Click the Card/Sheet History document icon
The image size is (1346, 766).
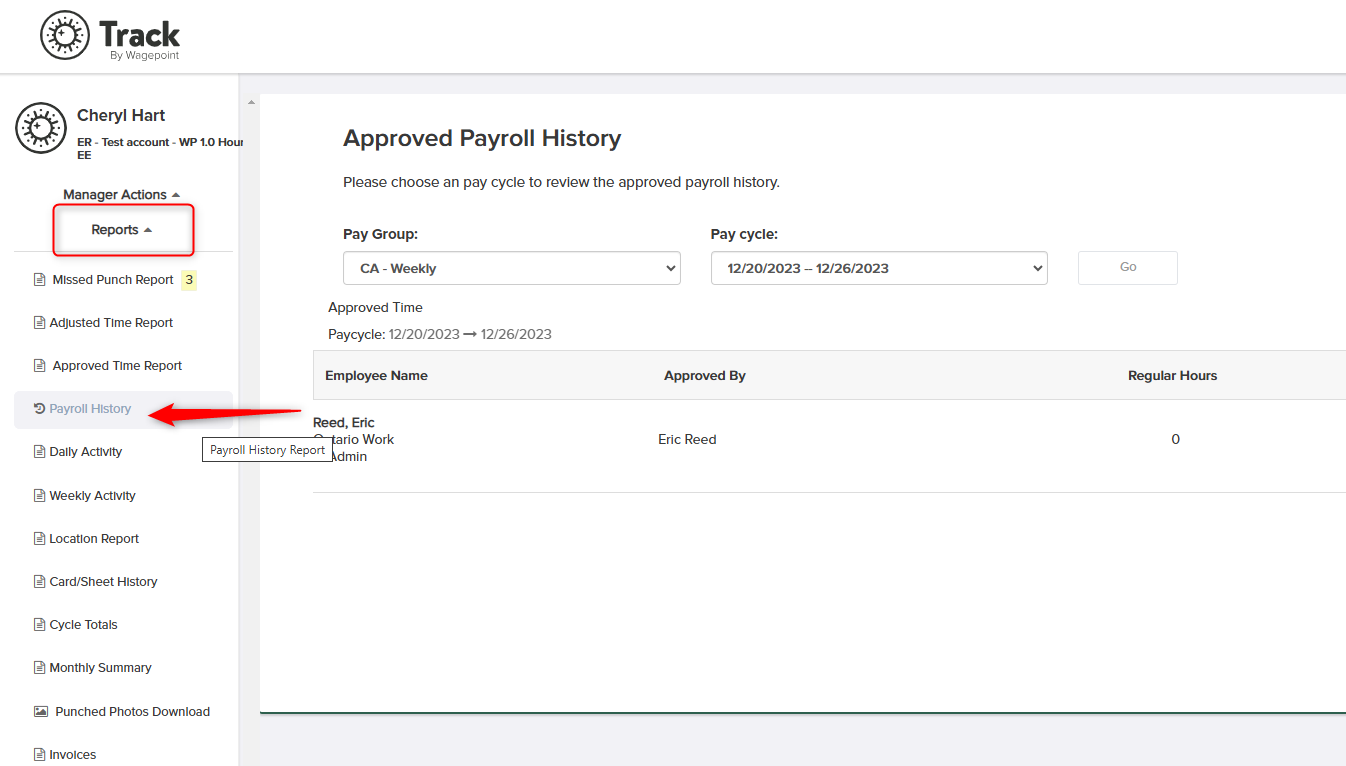click(40, 582)
